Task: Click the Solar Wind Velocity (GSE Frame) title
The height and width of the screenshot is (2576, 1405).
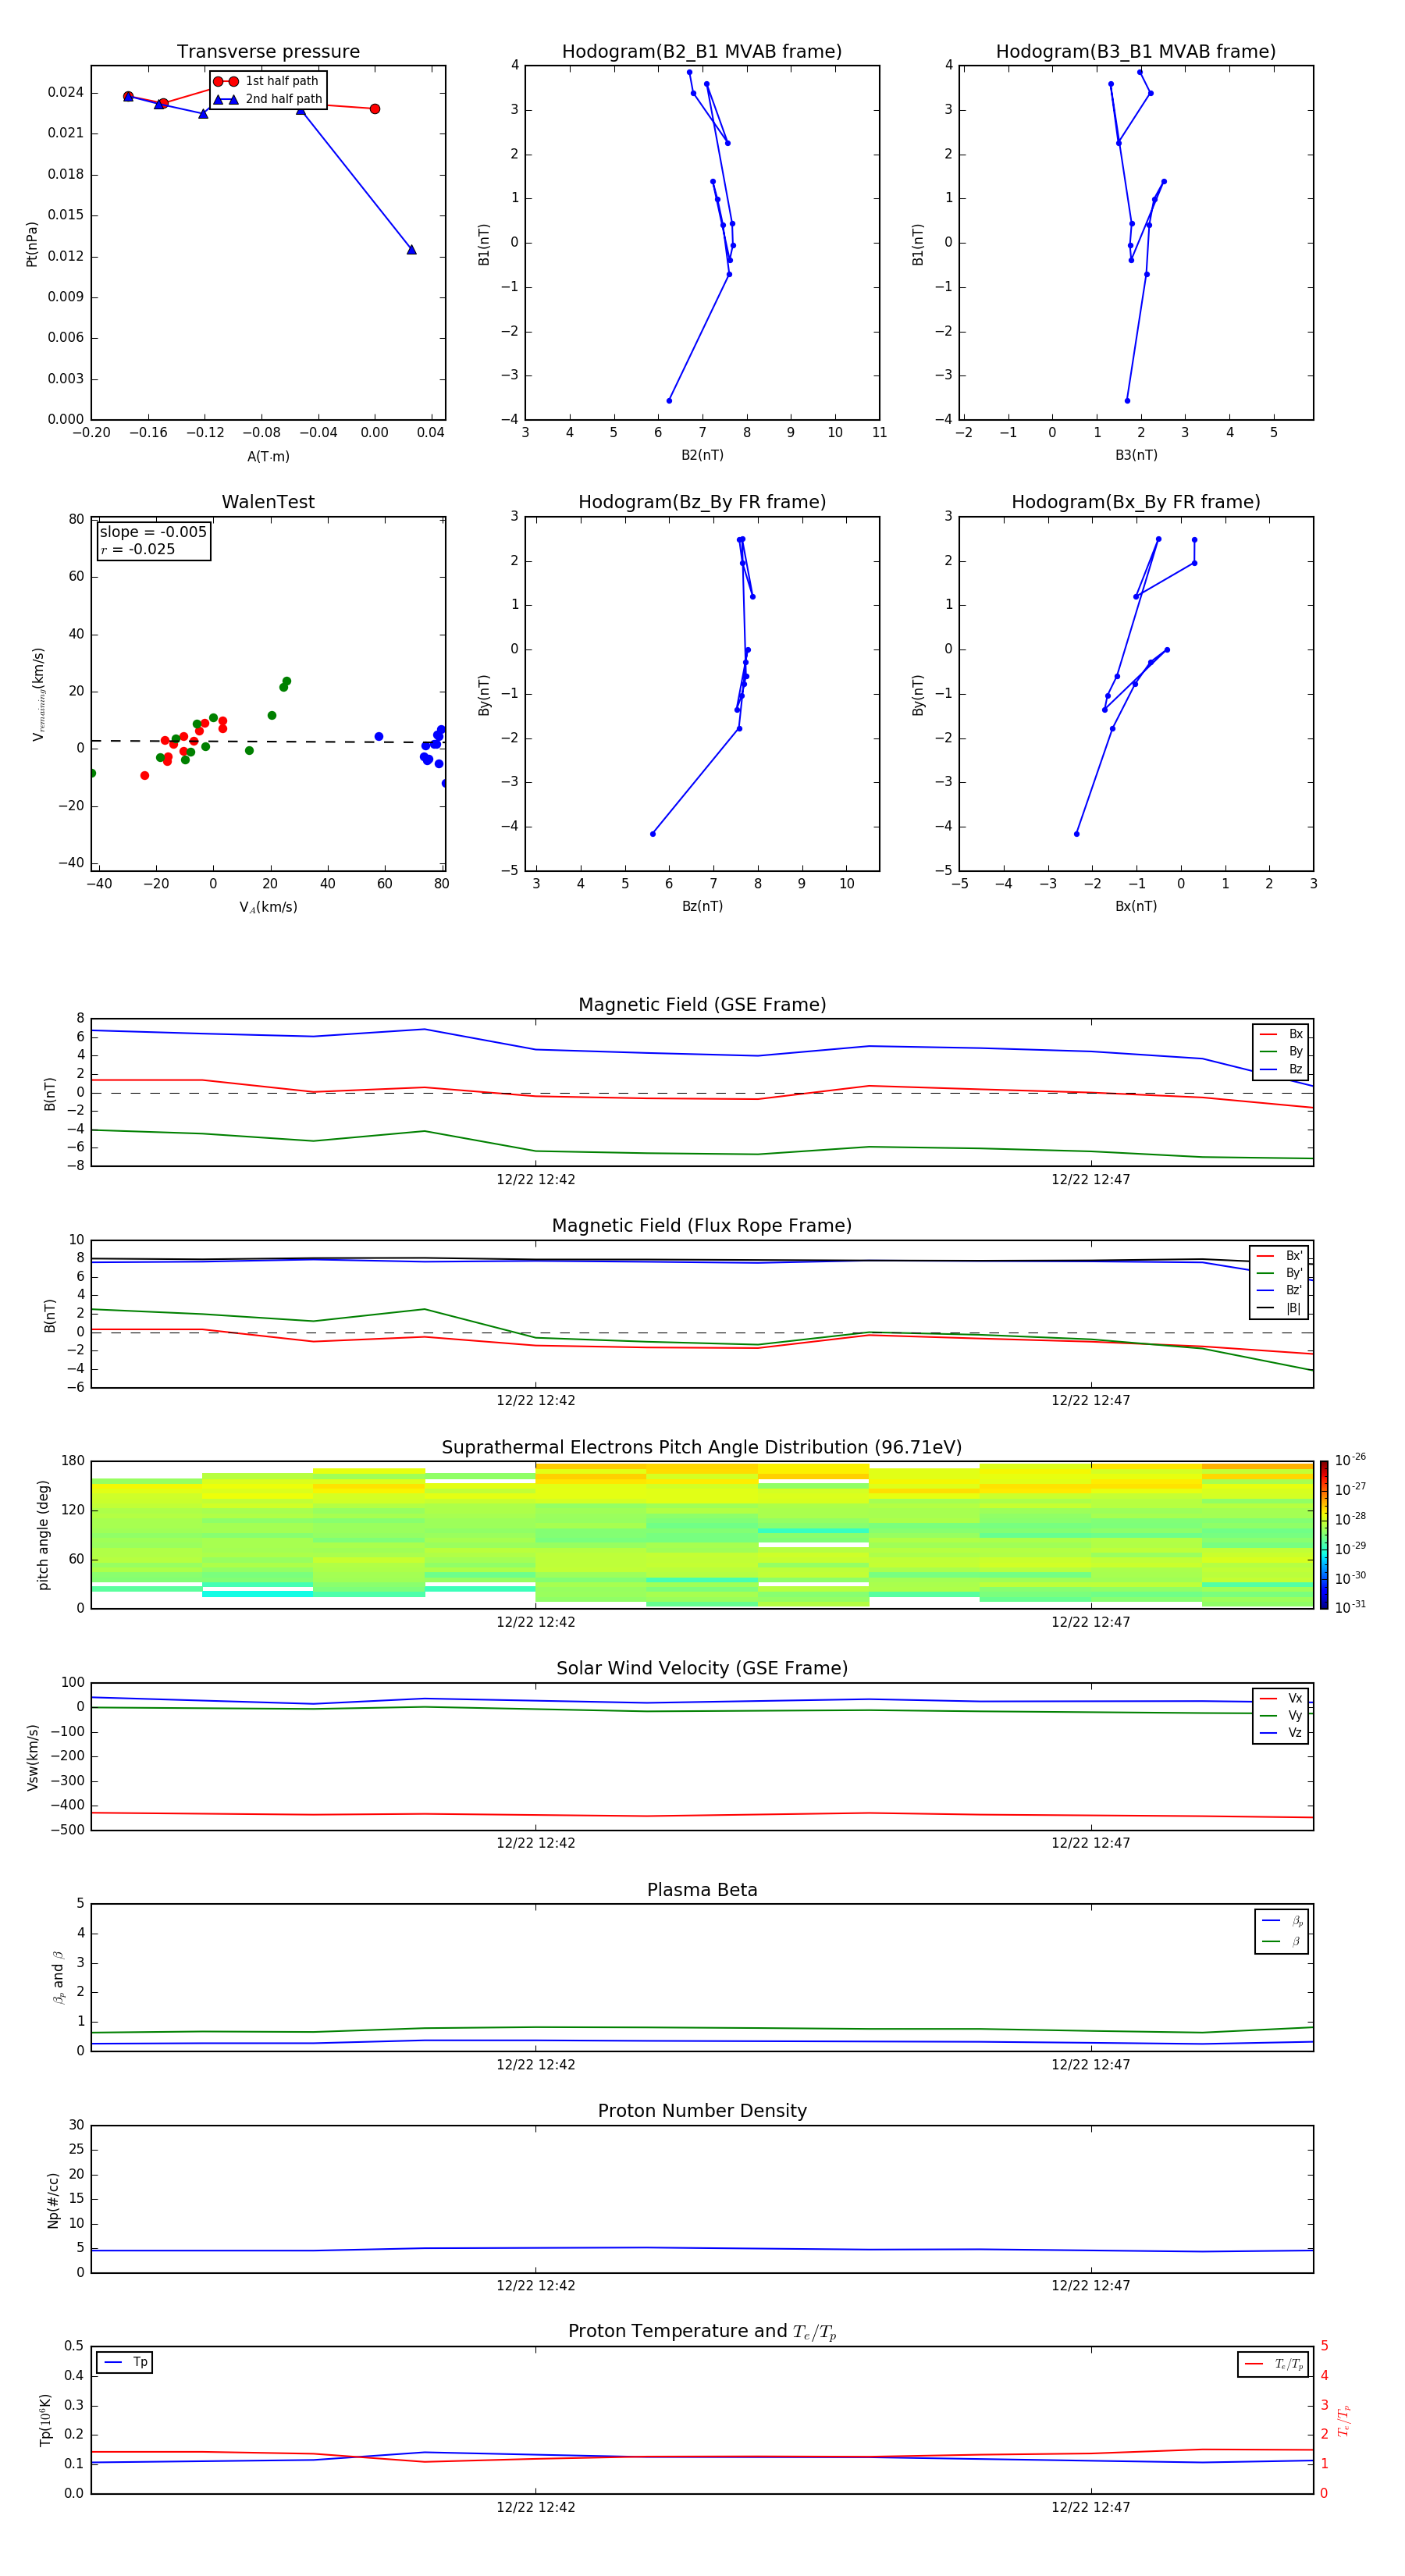Action: coord(702,1669)
